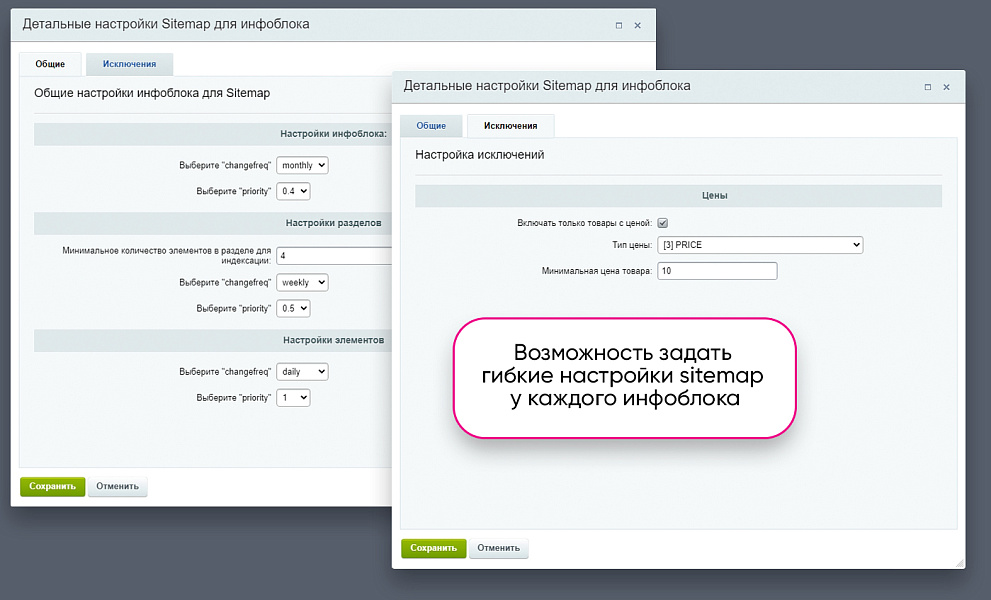This screenshot has width=991, height=600.
Task: Open the priority dropdown showing 1
Action: [x=293, y=397]
